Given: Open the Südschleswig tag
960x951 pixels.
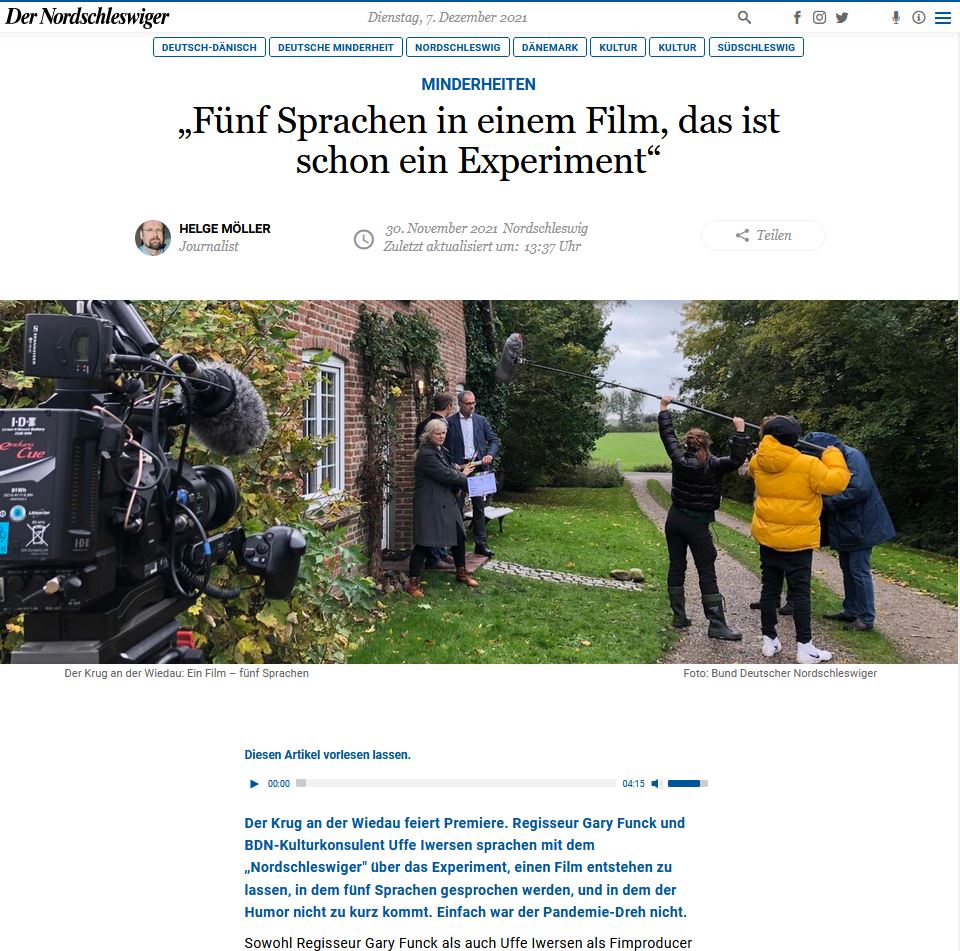Looking at the screenshot, I should point(756,47).
